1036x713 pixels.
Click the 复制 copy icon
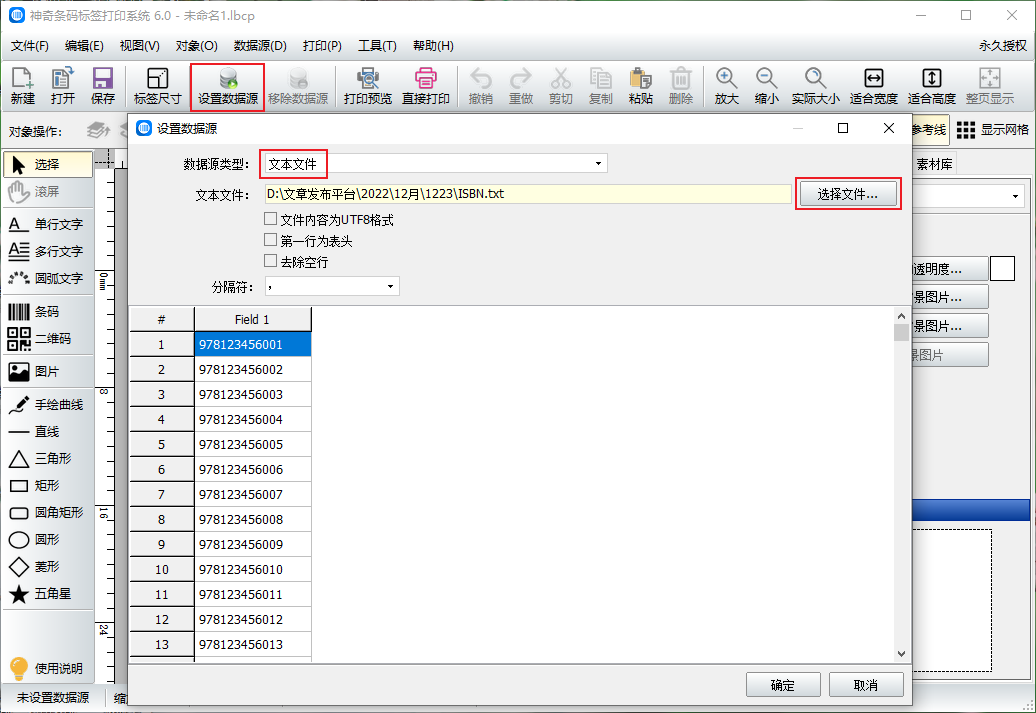coord(601,86)
